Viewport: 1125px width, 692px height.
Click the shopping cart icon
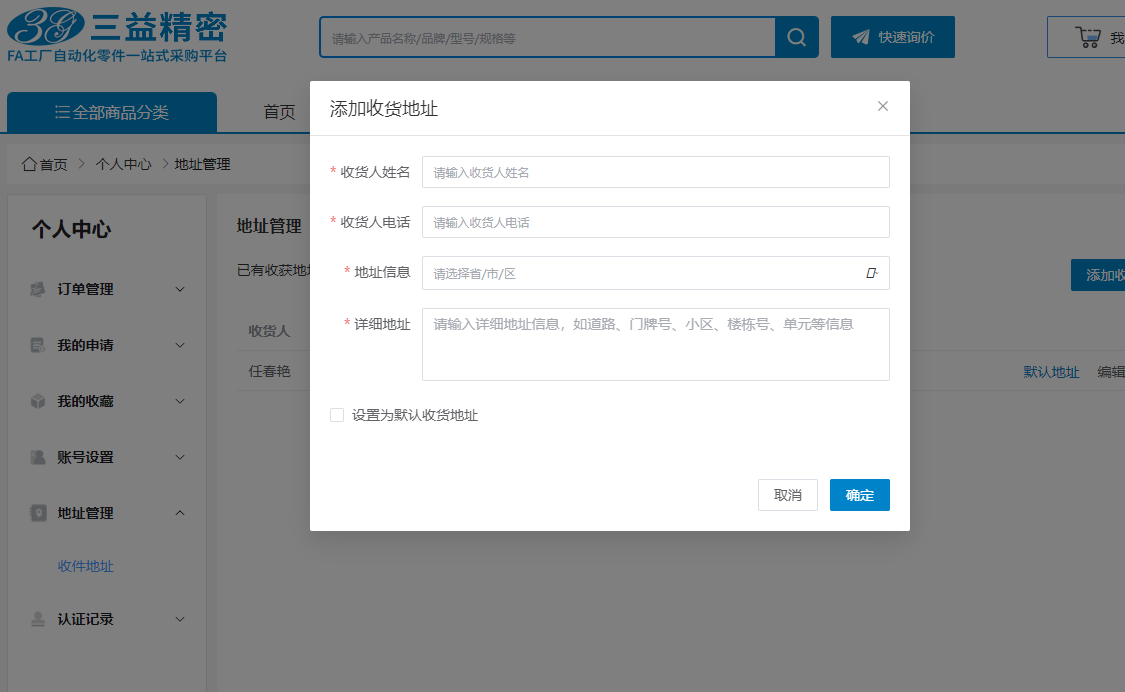tap(1088, 37)
